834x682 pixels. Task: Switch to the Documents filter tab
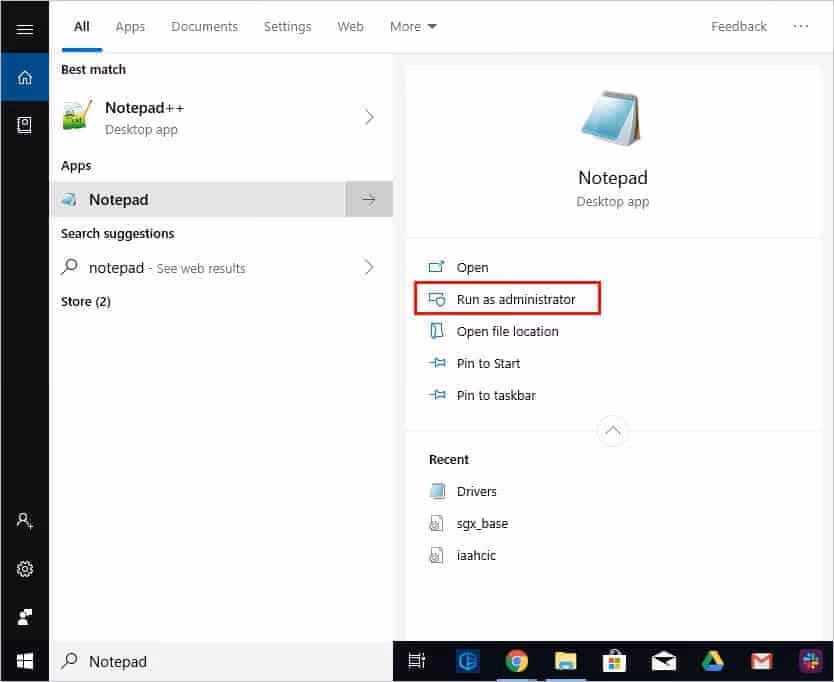204,26
